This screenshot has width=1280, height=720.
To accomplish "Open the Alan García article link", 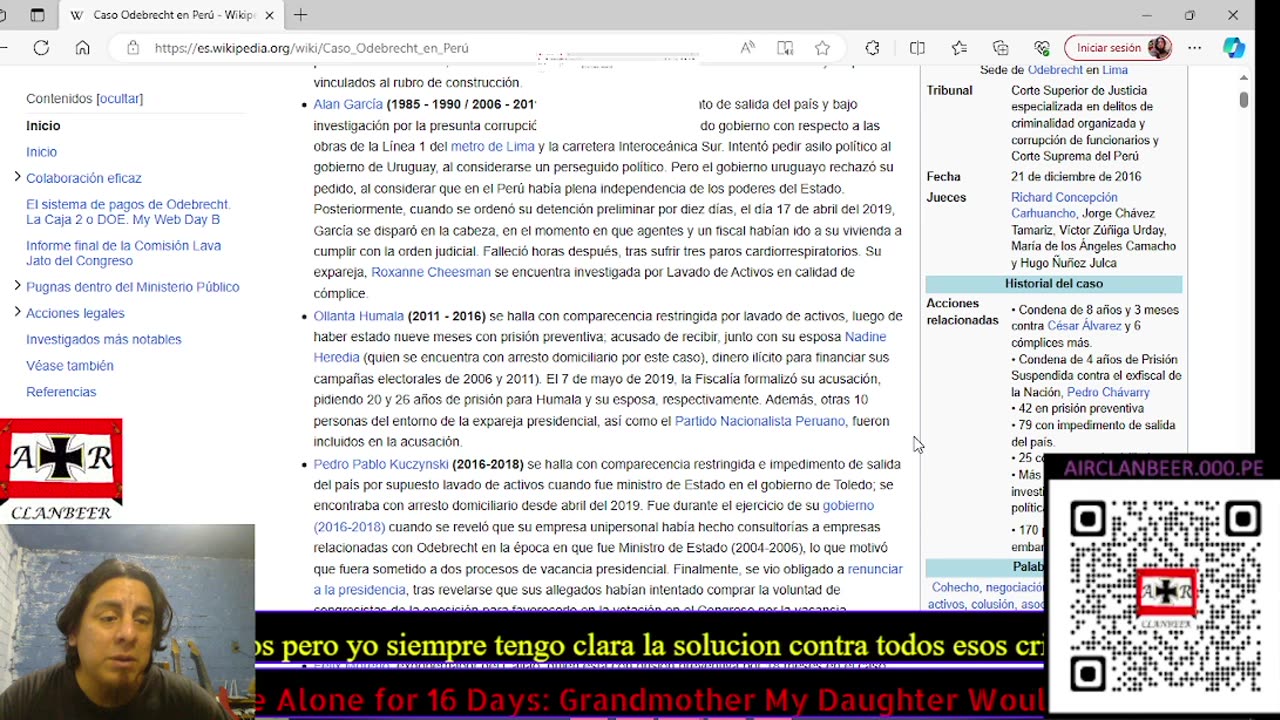I will (348, 104).
